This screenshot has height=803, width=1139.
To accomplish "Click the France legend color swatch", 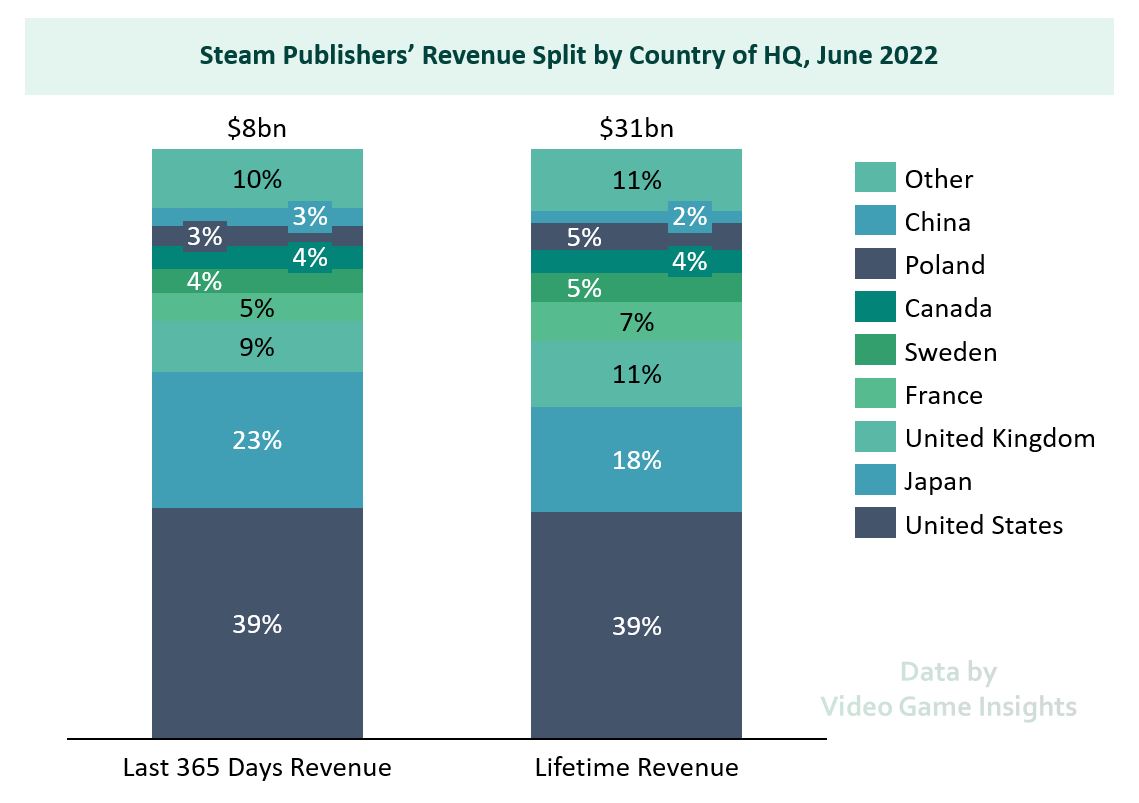I will coord(874,395).
